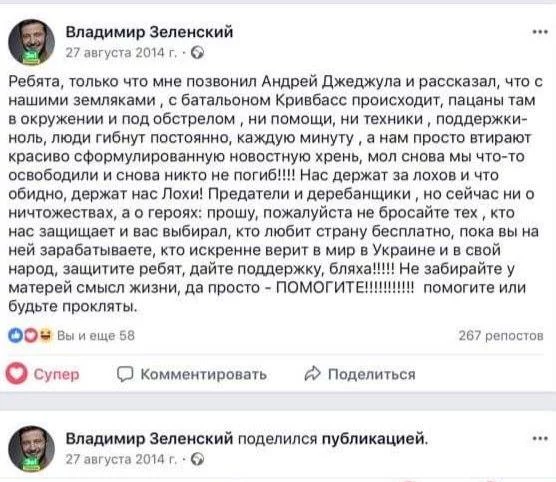Click the Комментировать button
Viewport: 556px width, 482px height.
click(x=192, y=374)
